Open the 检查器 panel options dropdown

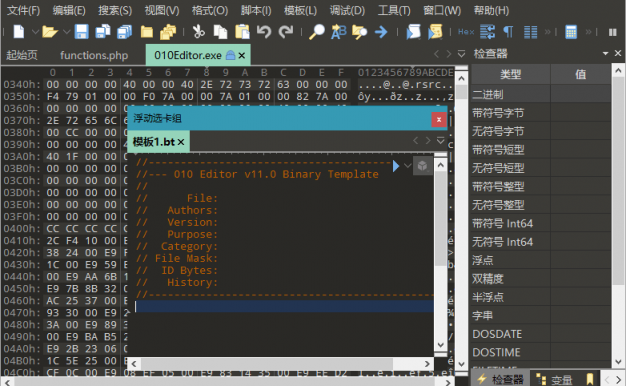click(605, 53)
